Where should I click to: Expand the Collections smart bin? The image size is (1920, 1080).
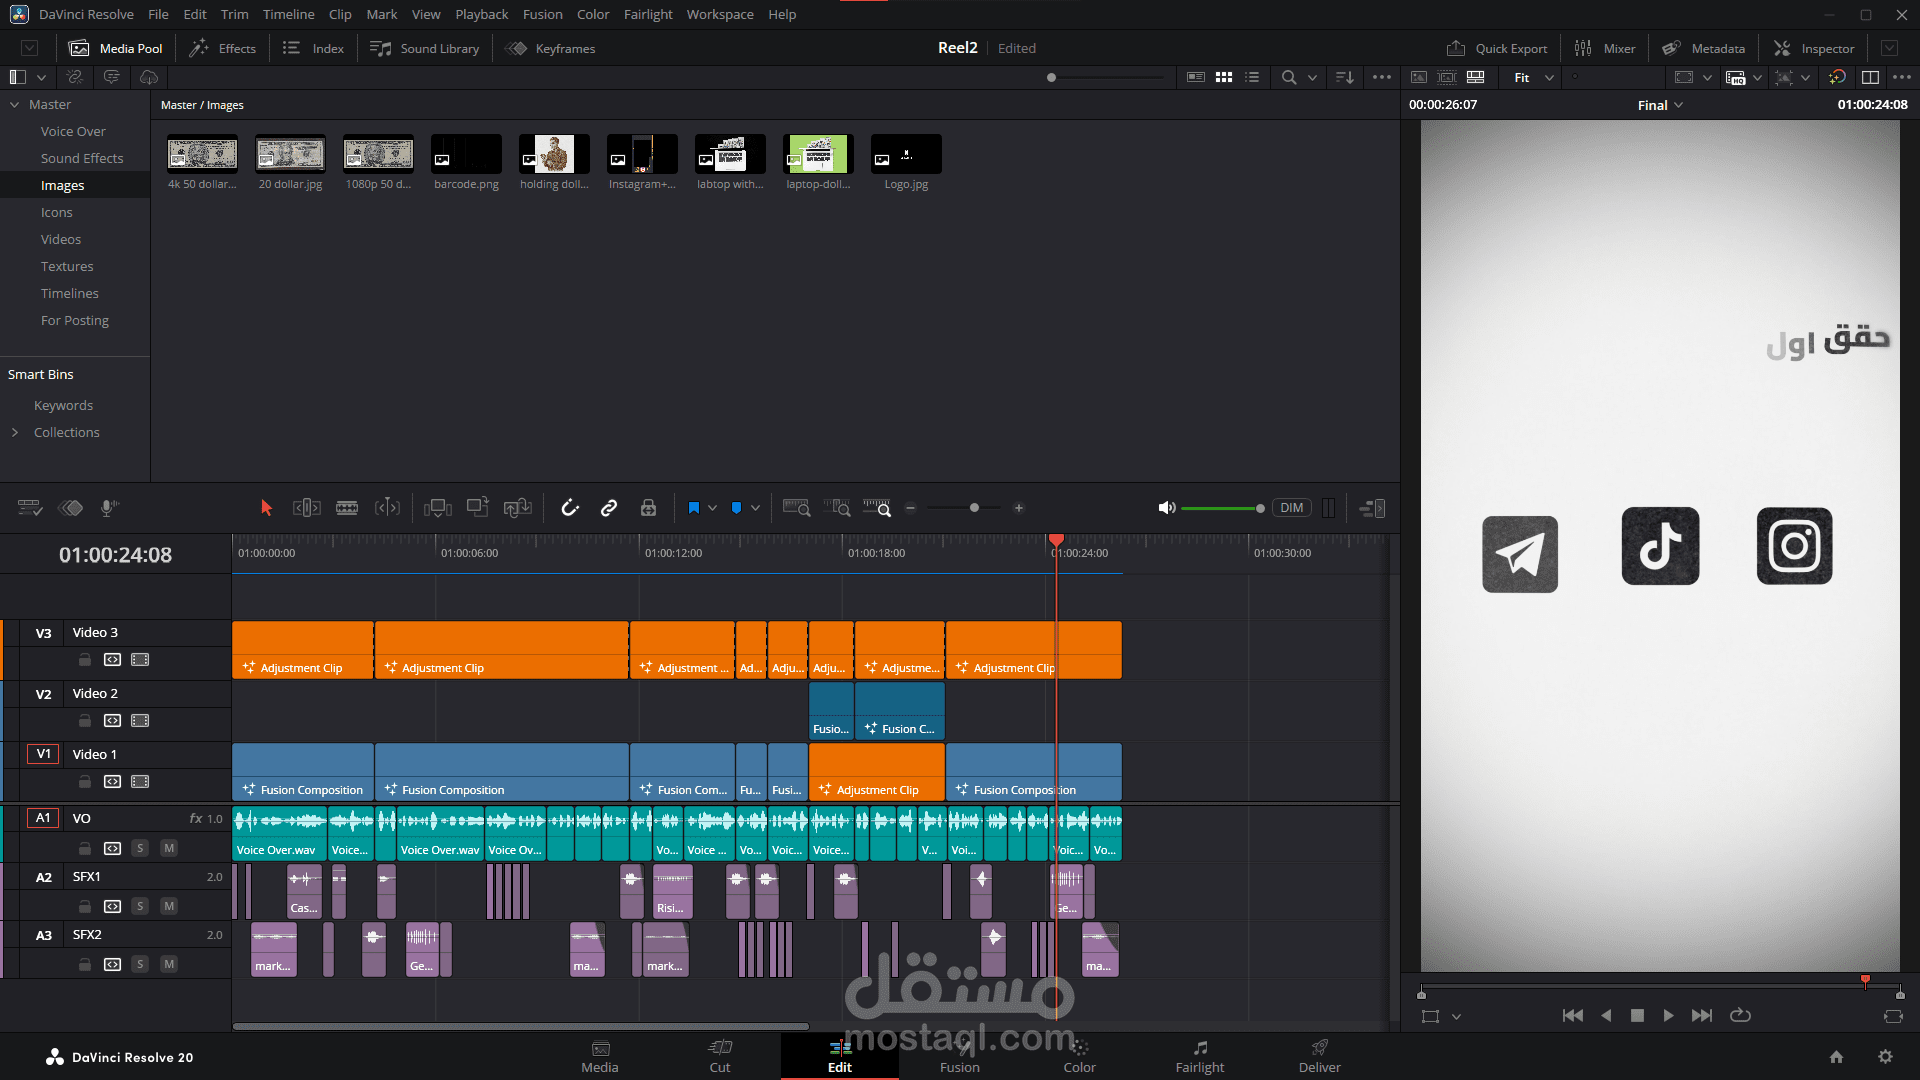15,432
